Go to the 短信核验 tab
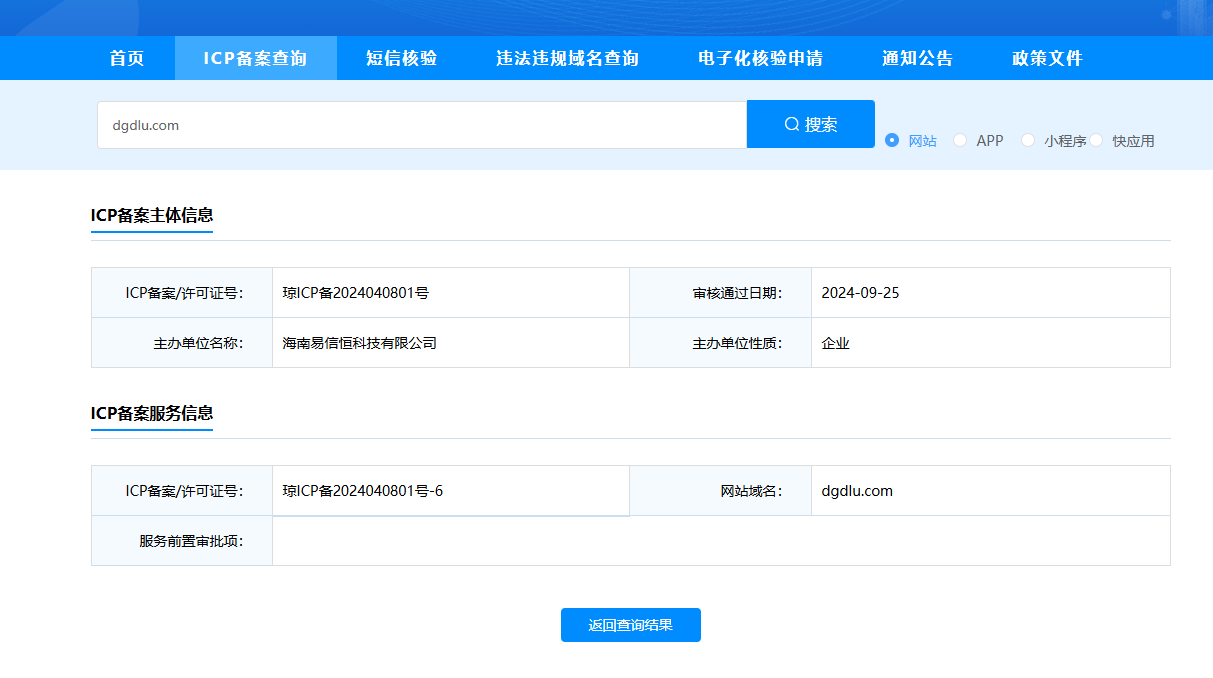 402,58
